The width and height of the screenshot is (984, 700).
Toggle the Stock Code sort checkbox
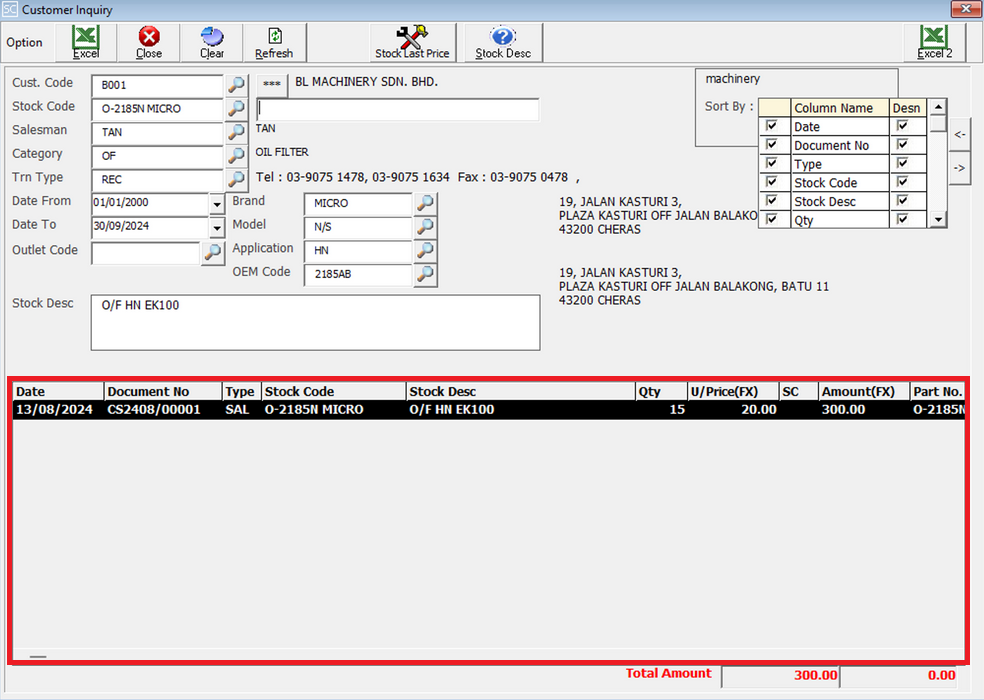[x=772, y=182]
